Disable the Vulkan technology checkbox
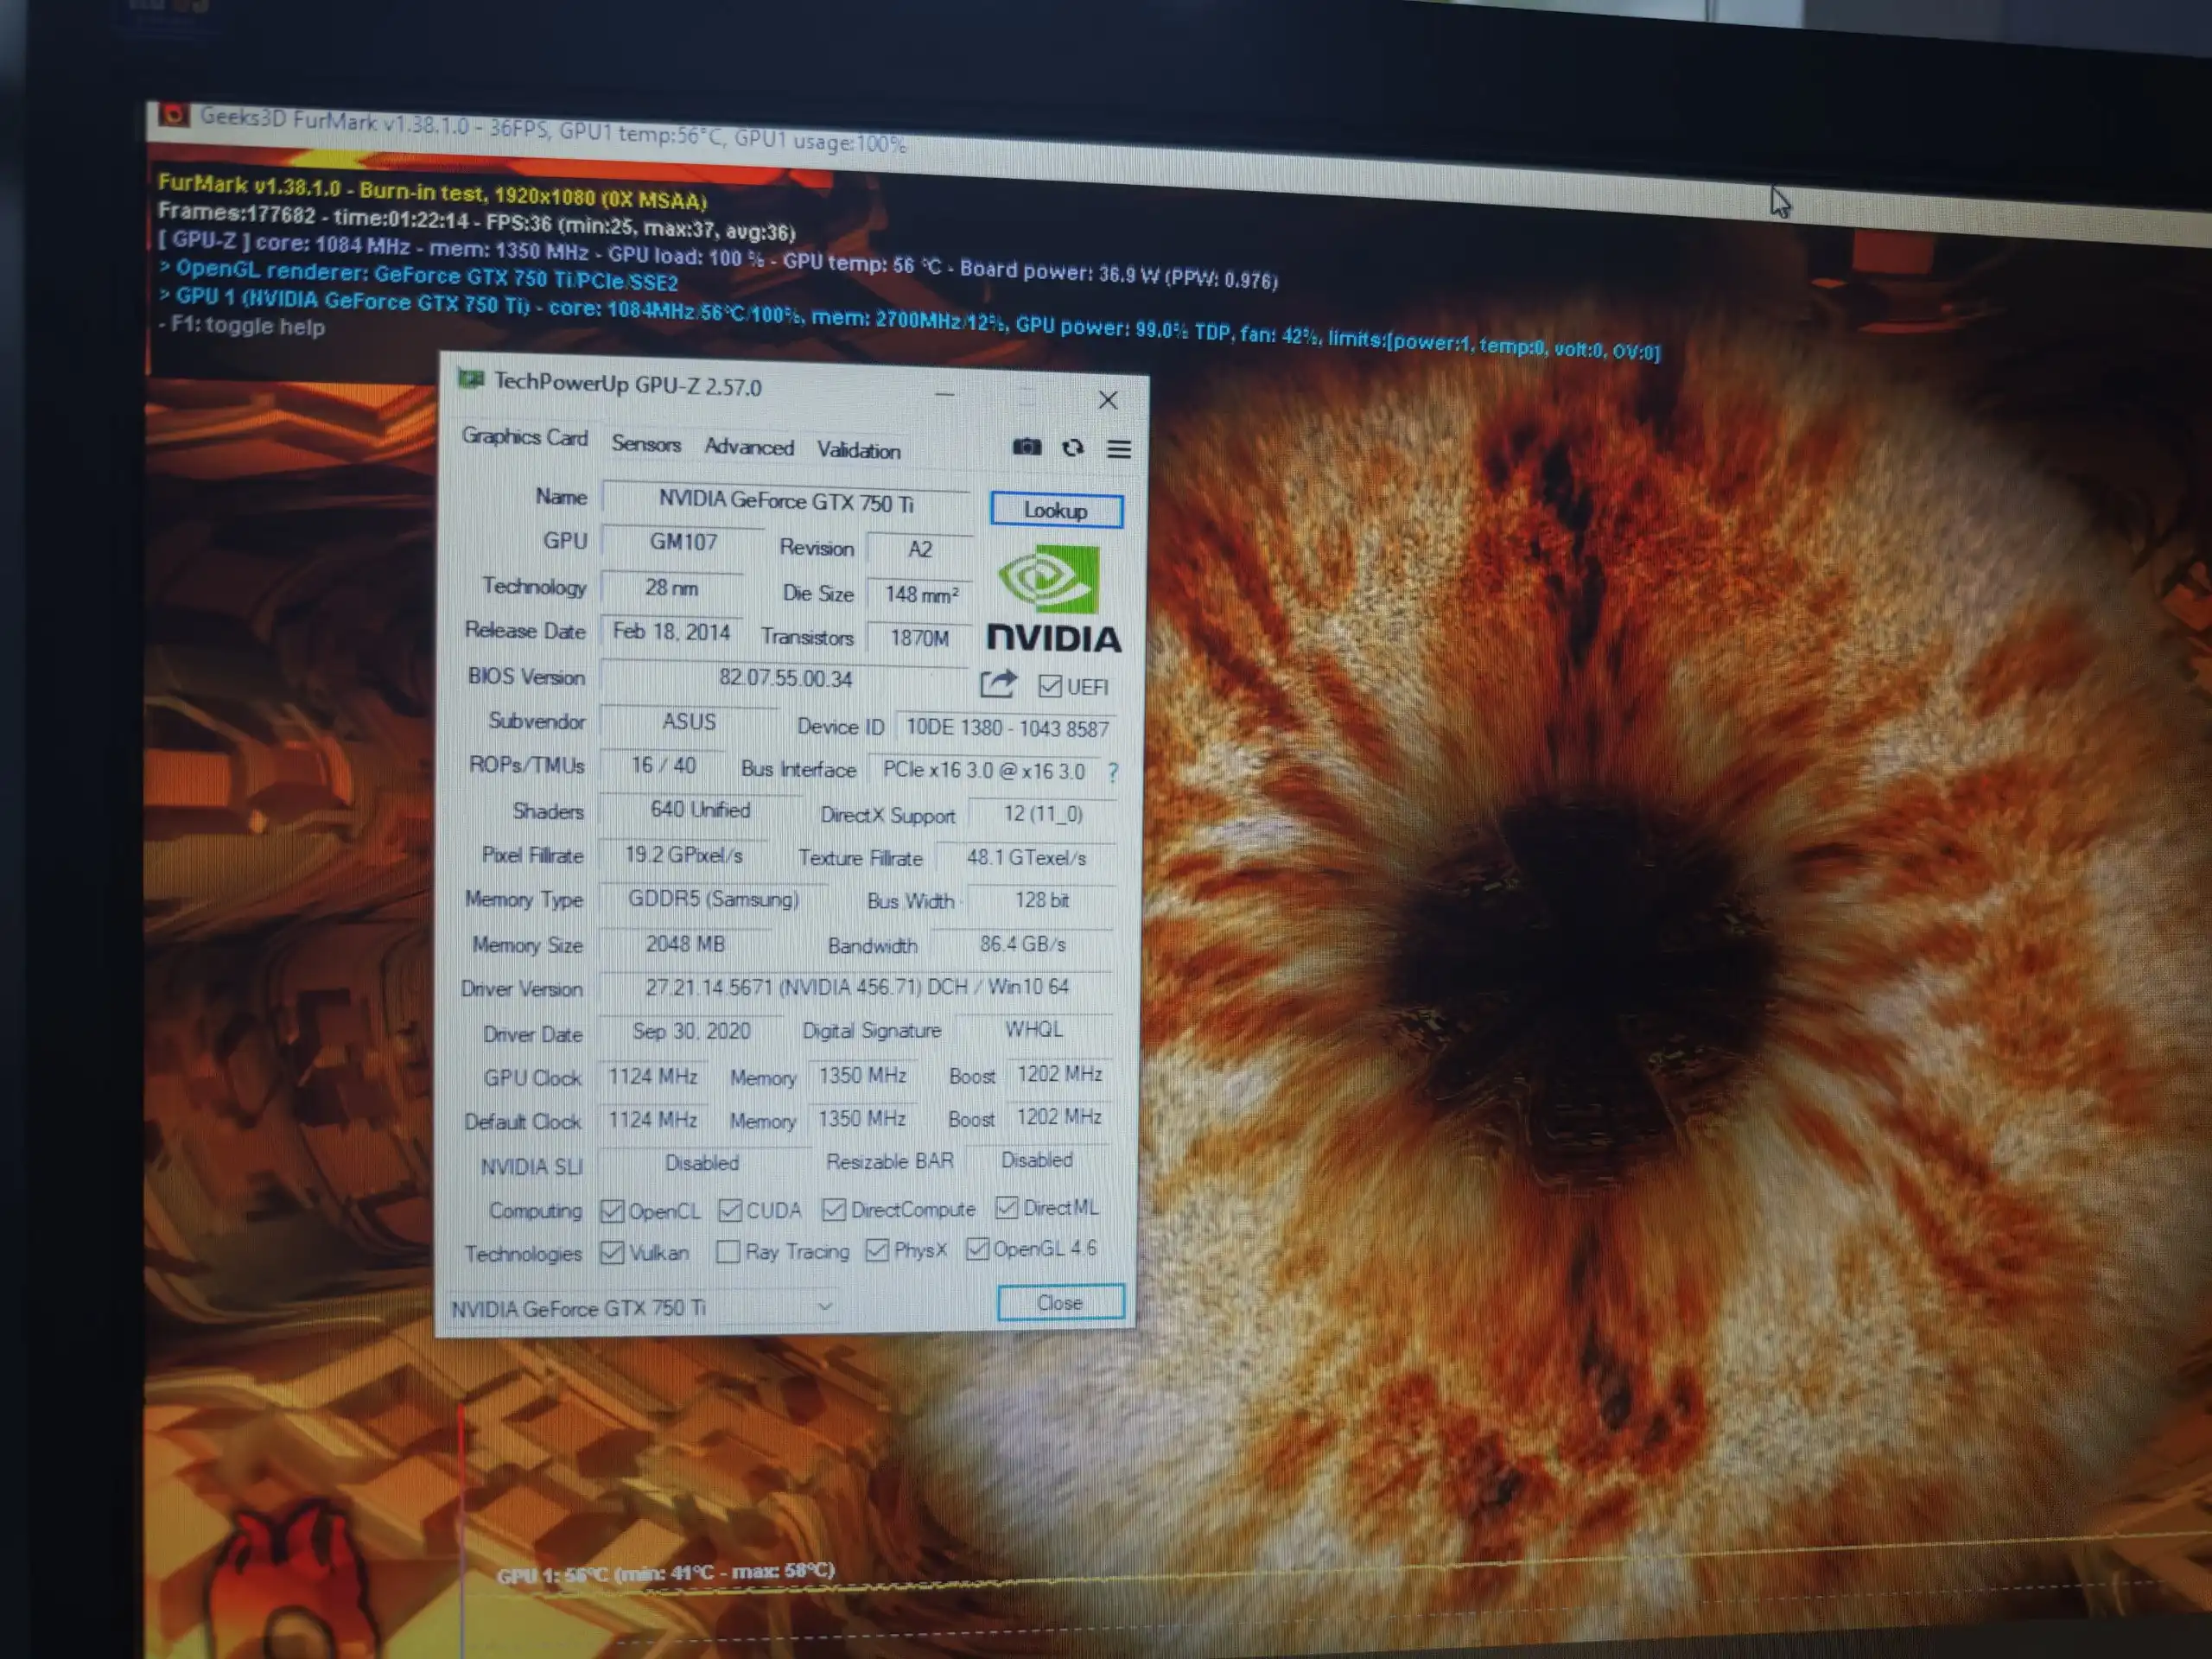Viewport: 2212px width, 1659px height. (613, 1252)
